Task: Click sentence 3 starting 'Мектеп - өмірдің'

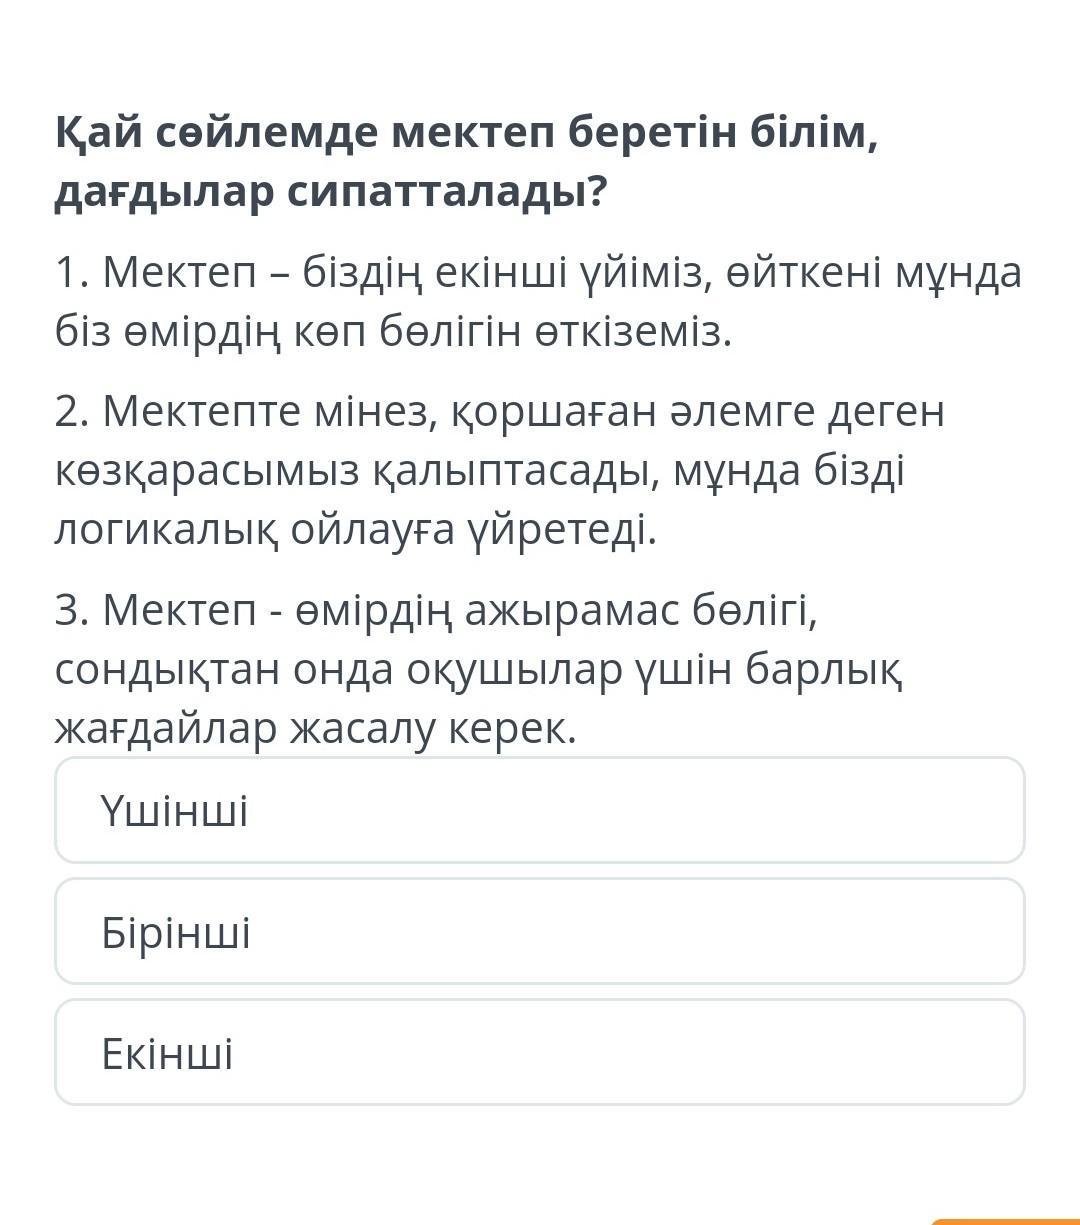Action: tap(478, 668)
